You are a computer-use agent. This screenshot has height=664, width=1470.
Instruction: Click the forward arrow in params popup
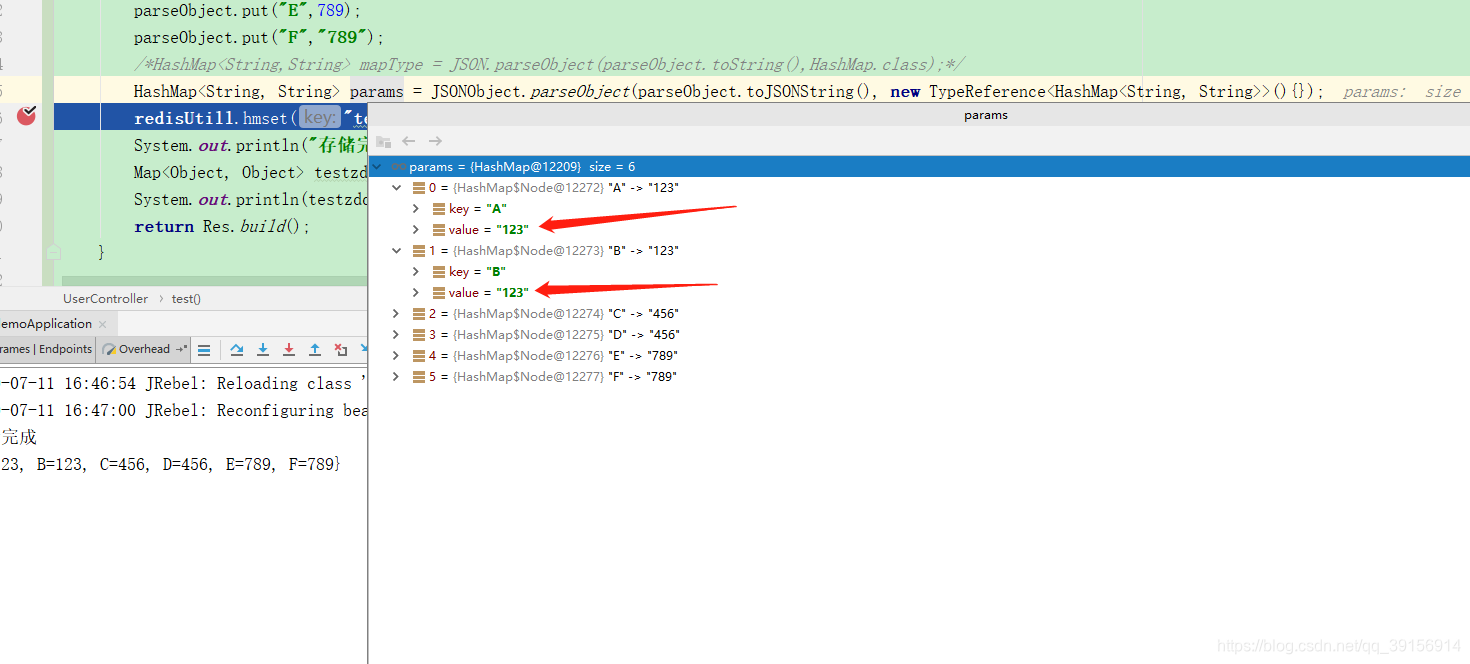[435, 142]
